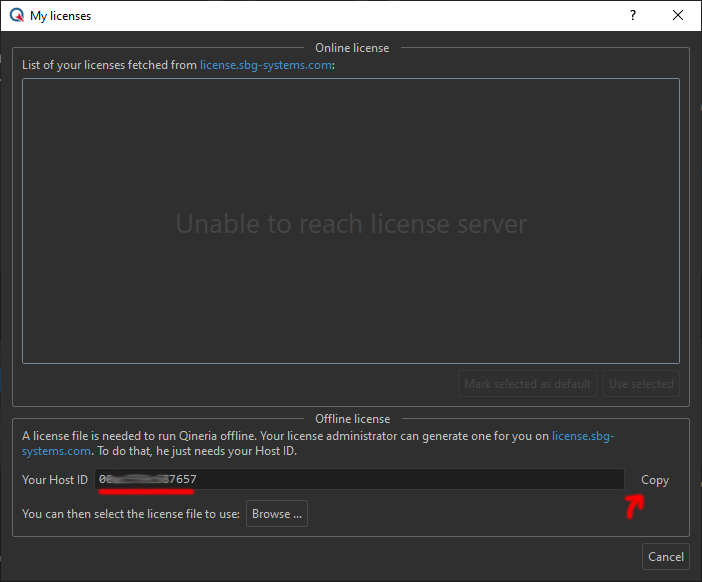Screen dimensions: 702x582
Task: Click the Mark selected as default button
Action: 528,384
